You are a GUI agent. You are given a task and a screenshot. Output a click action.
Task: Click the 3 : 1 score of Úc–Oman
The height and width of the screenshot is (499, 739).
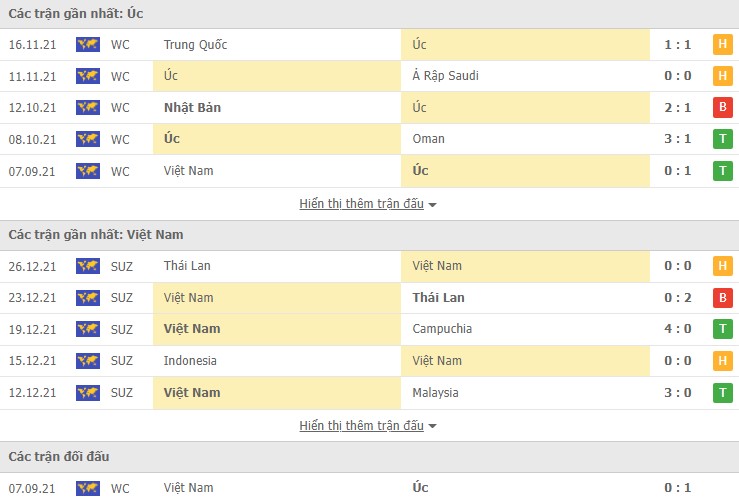(x=677, y=139)
